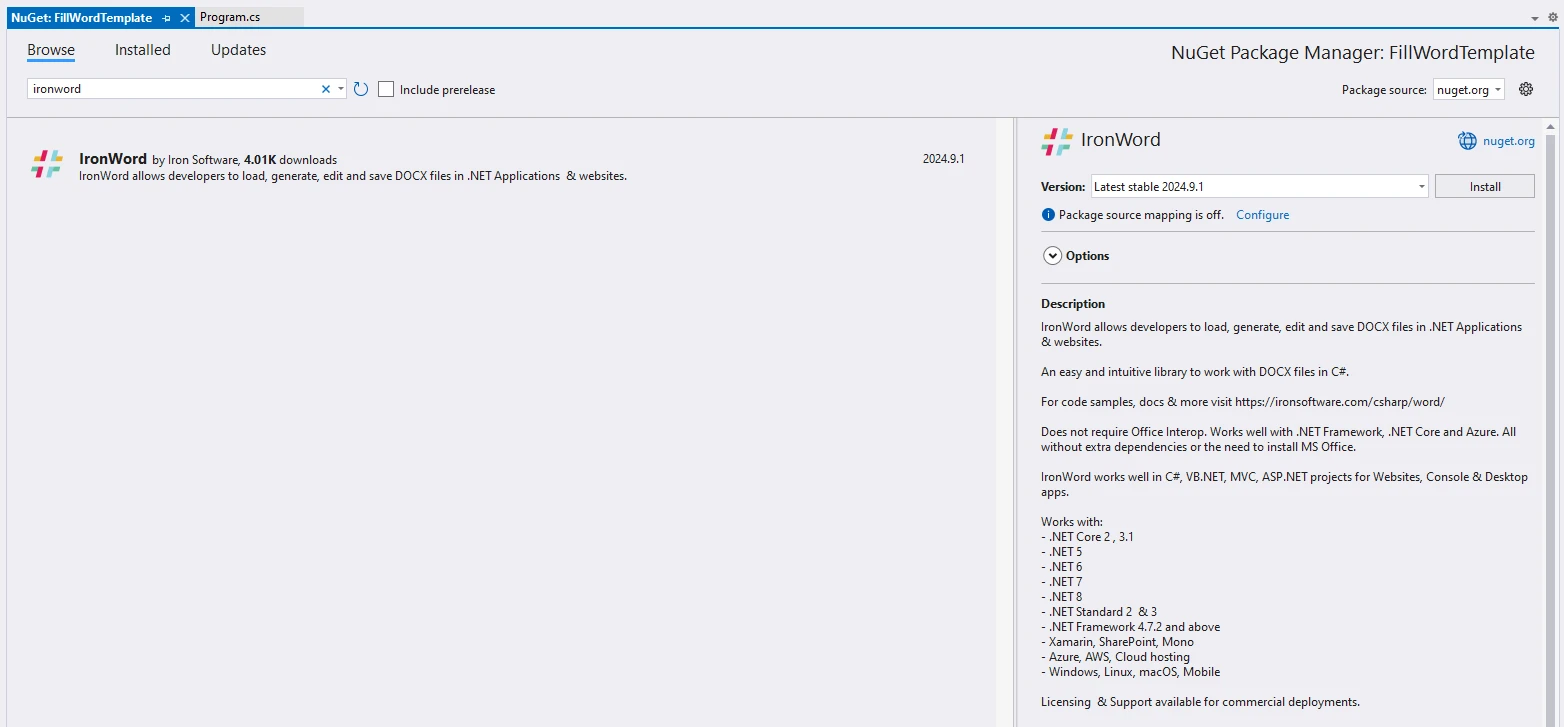Expand the Options section
This screenshot has width=1564, height=727.
(1052, 256)
